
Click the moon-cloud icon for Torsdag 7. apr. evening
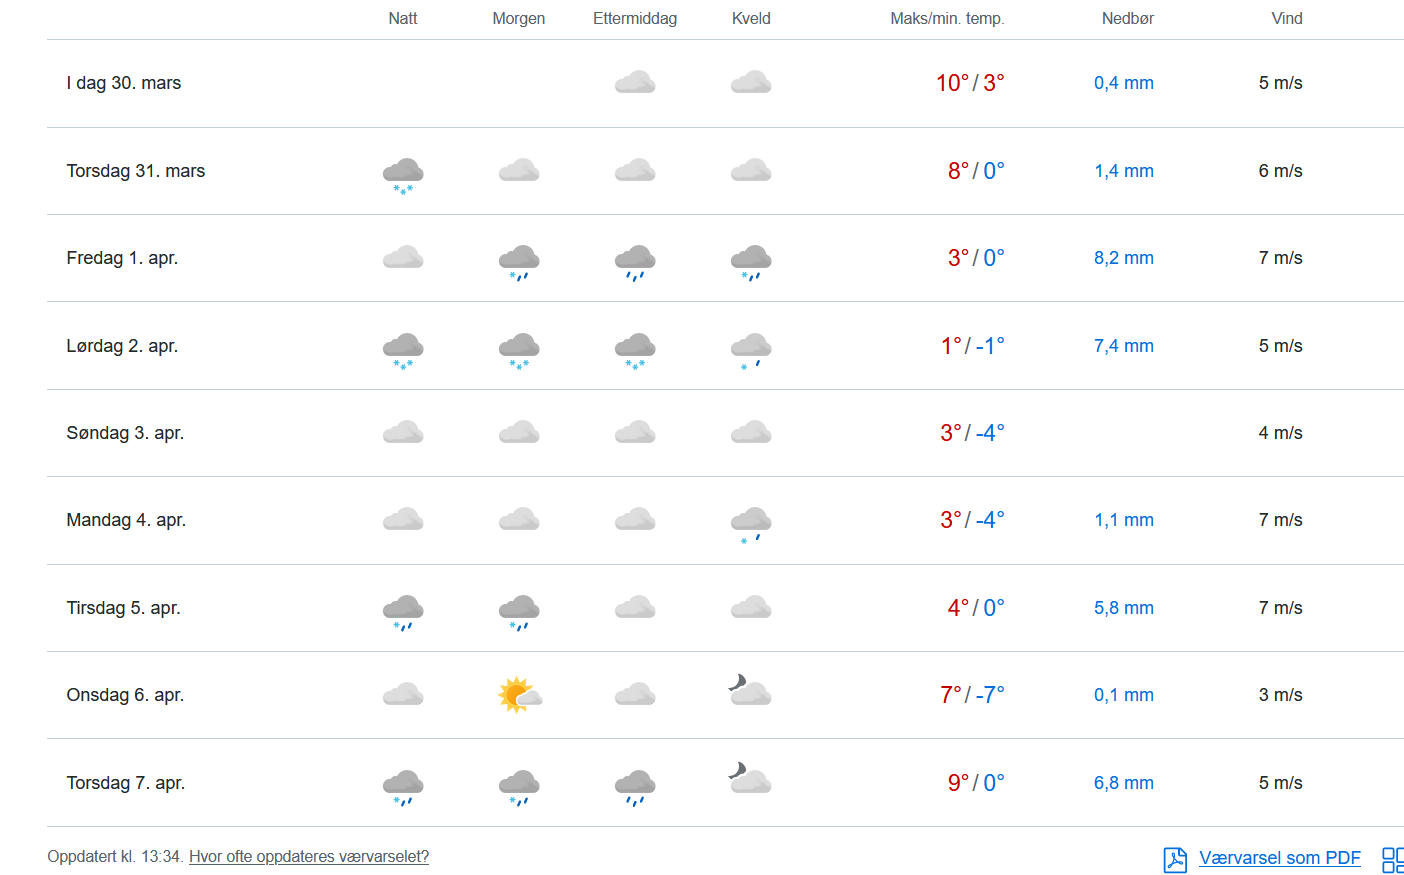[x=750, y=778]
